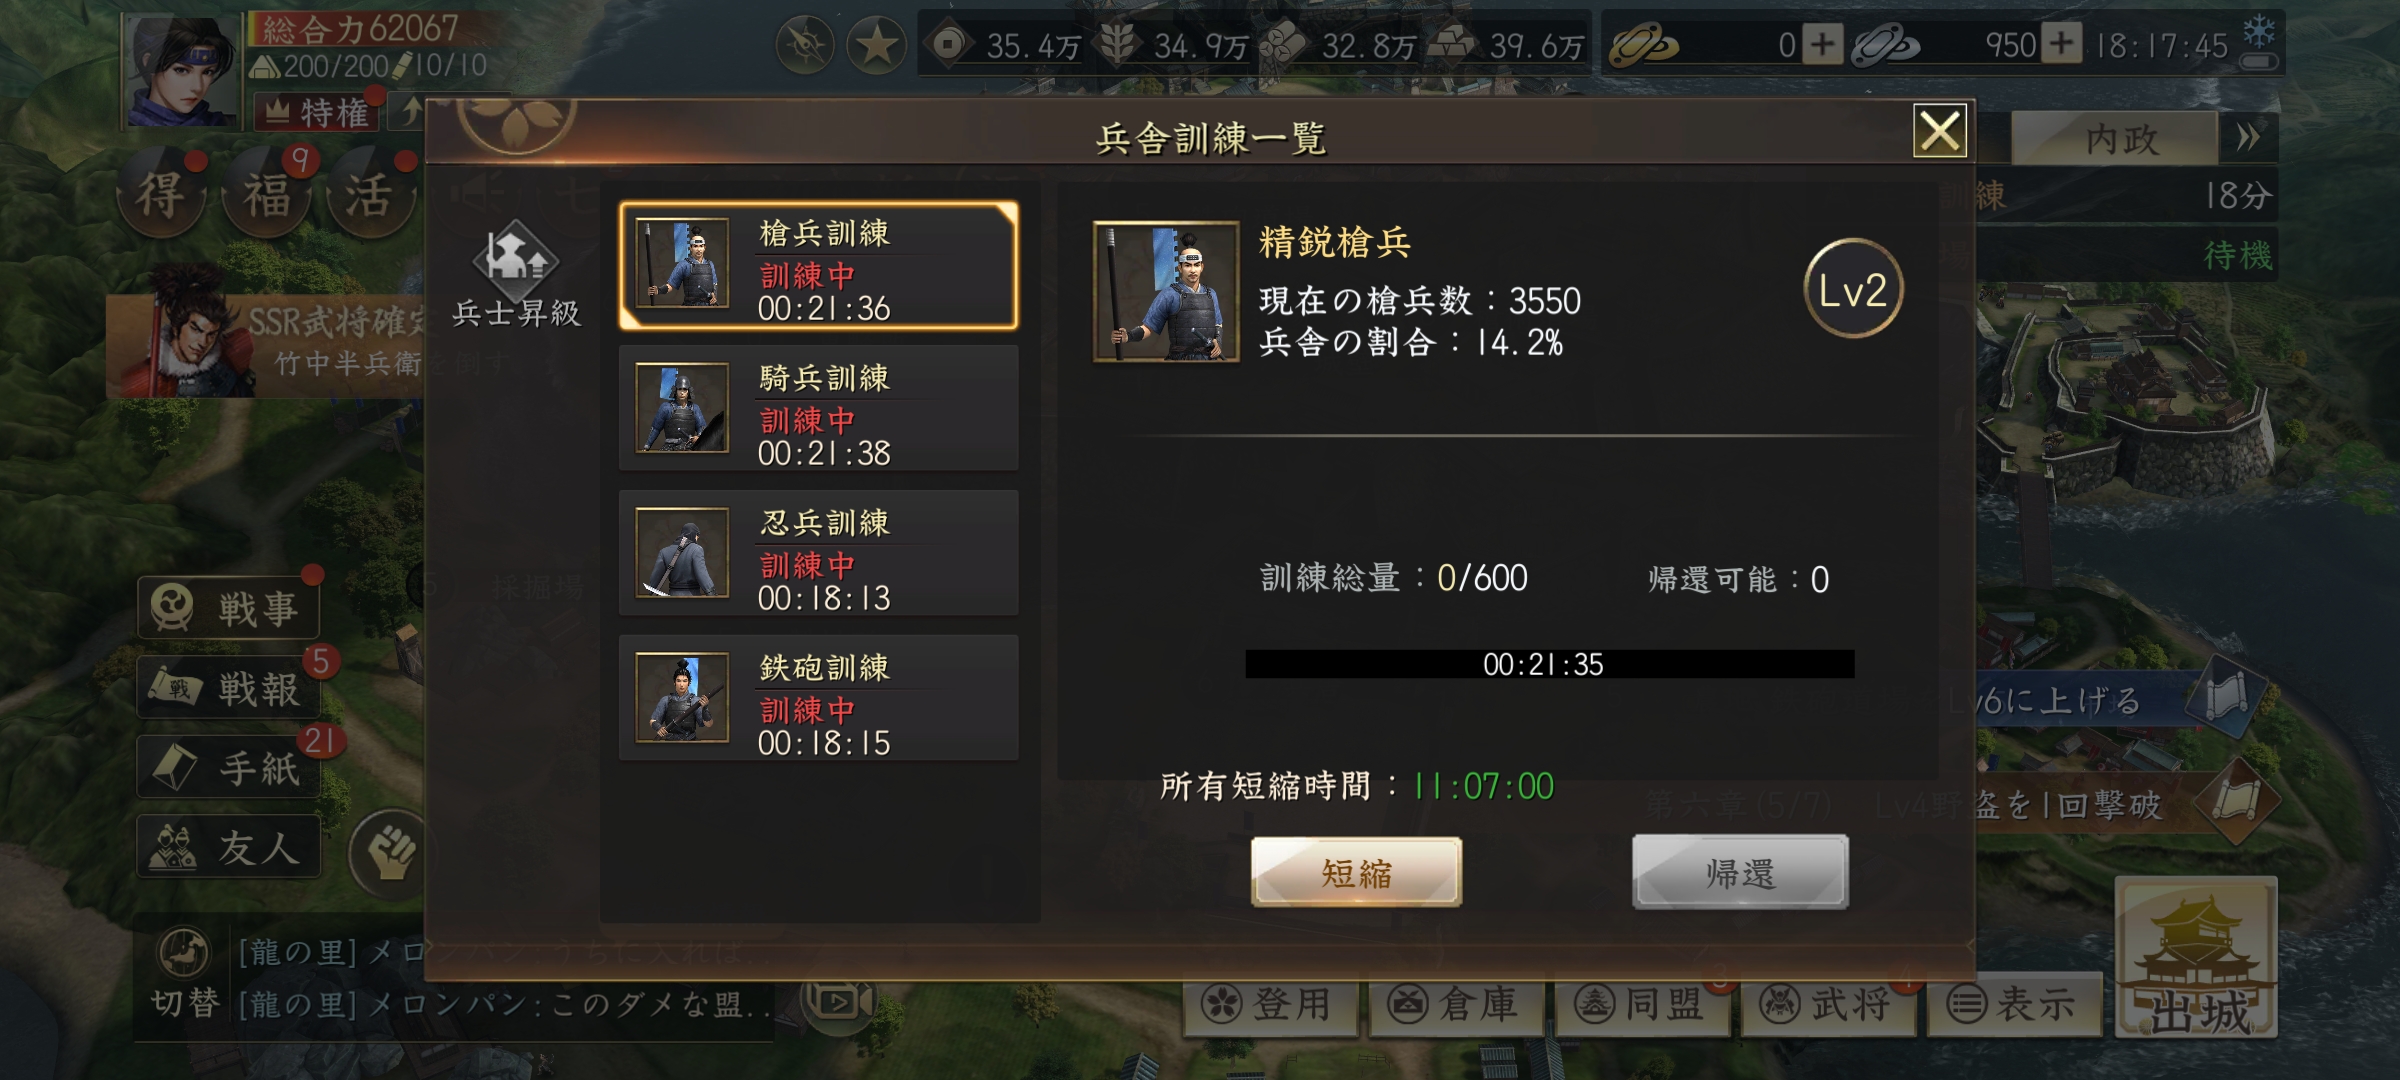
Task: Expand the 内政 panel double arrow
Action: [2247, 138]
